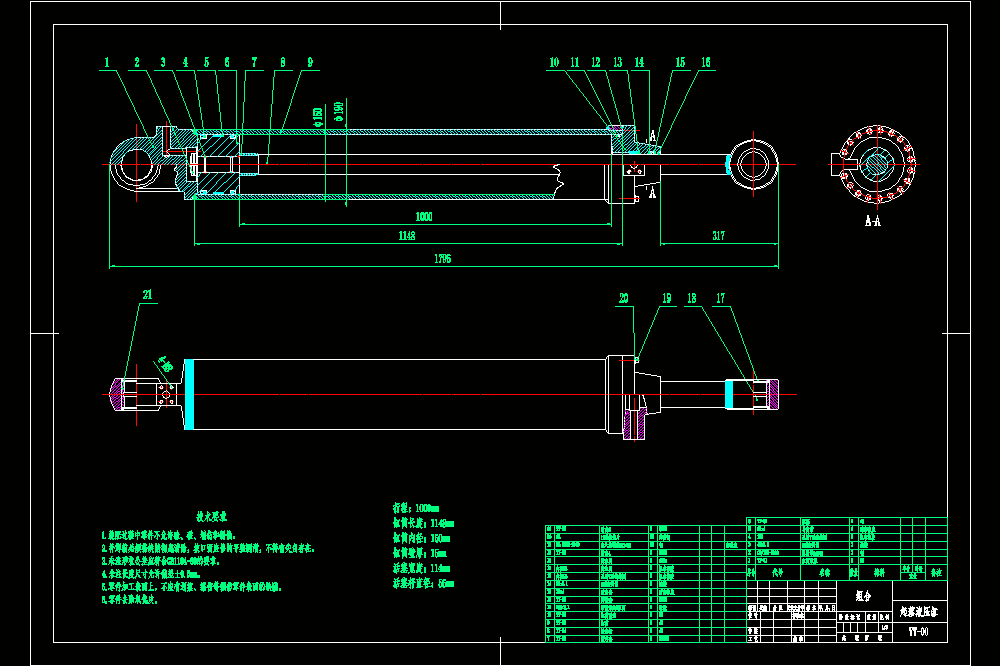The width and height of the screenshot is (1000, 666).
Task: Select the φ190 diameter dimension
Action: click(339, 111)
